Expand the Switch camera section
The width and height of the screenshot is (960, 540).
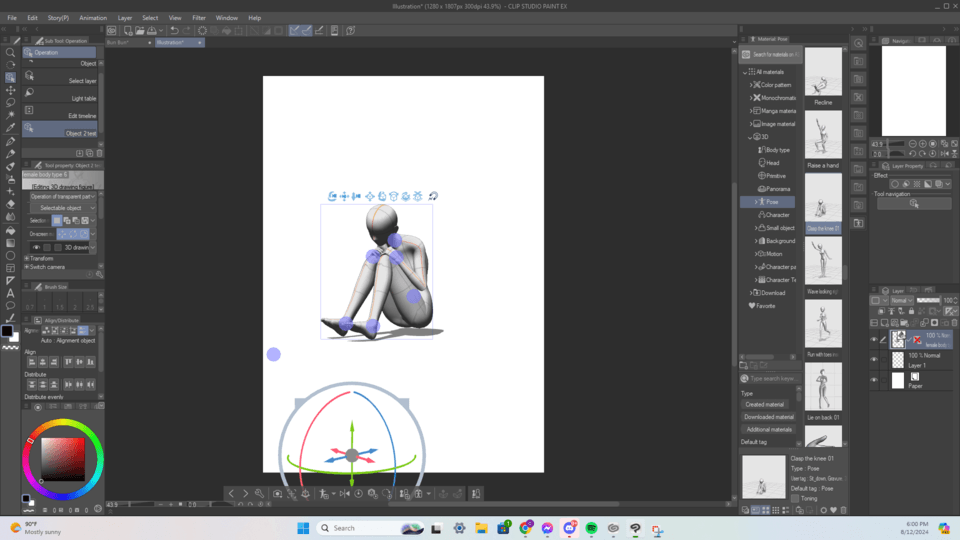coord(26,267)
